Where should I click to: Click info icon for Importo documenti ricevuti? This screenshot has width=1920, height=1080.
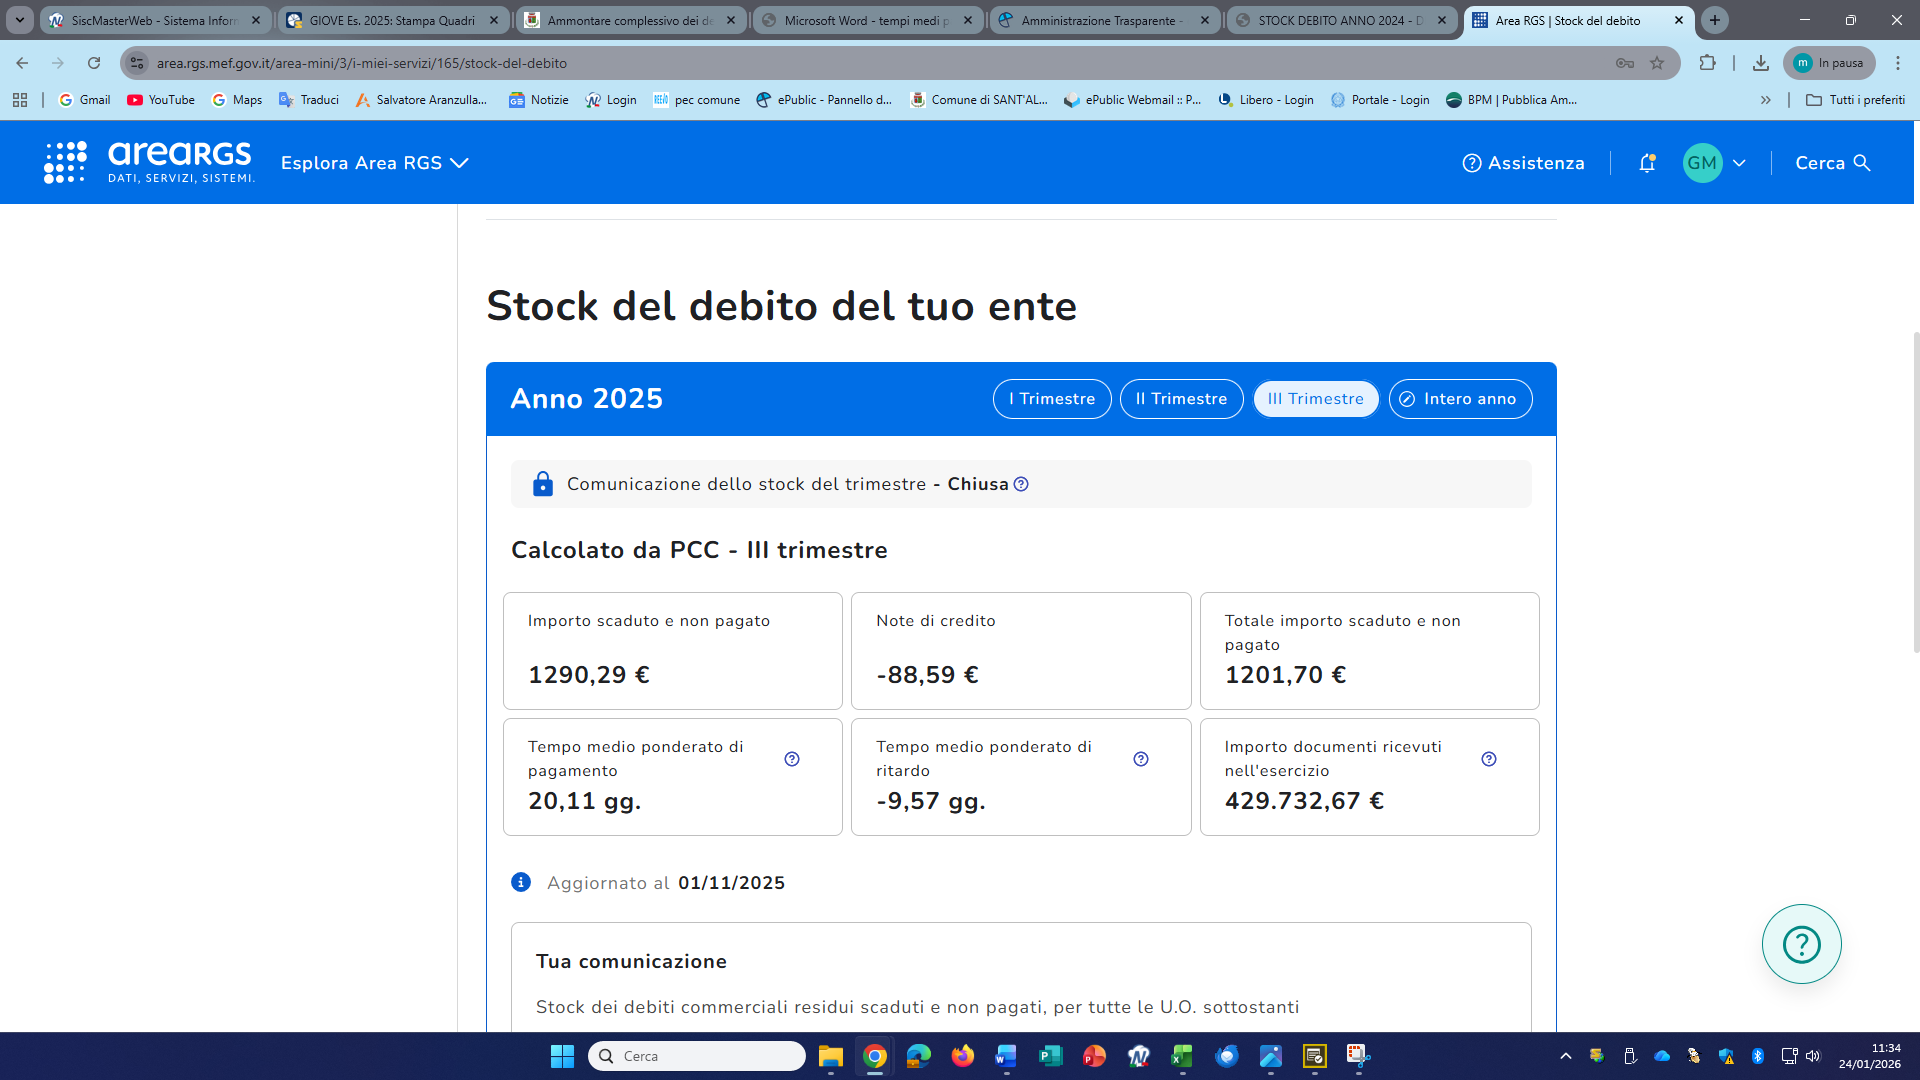point(1489,759)
